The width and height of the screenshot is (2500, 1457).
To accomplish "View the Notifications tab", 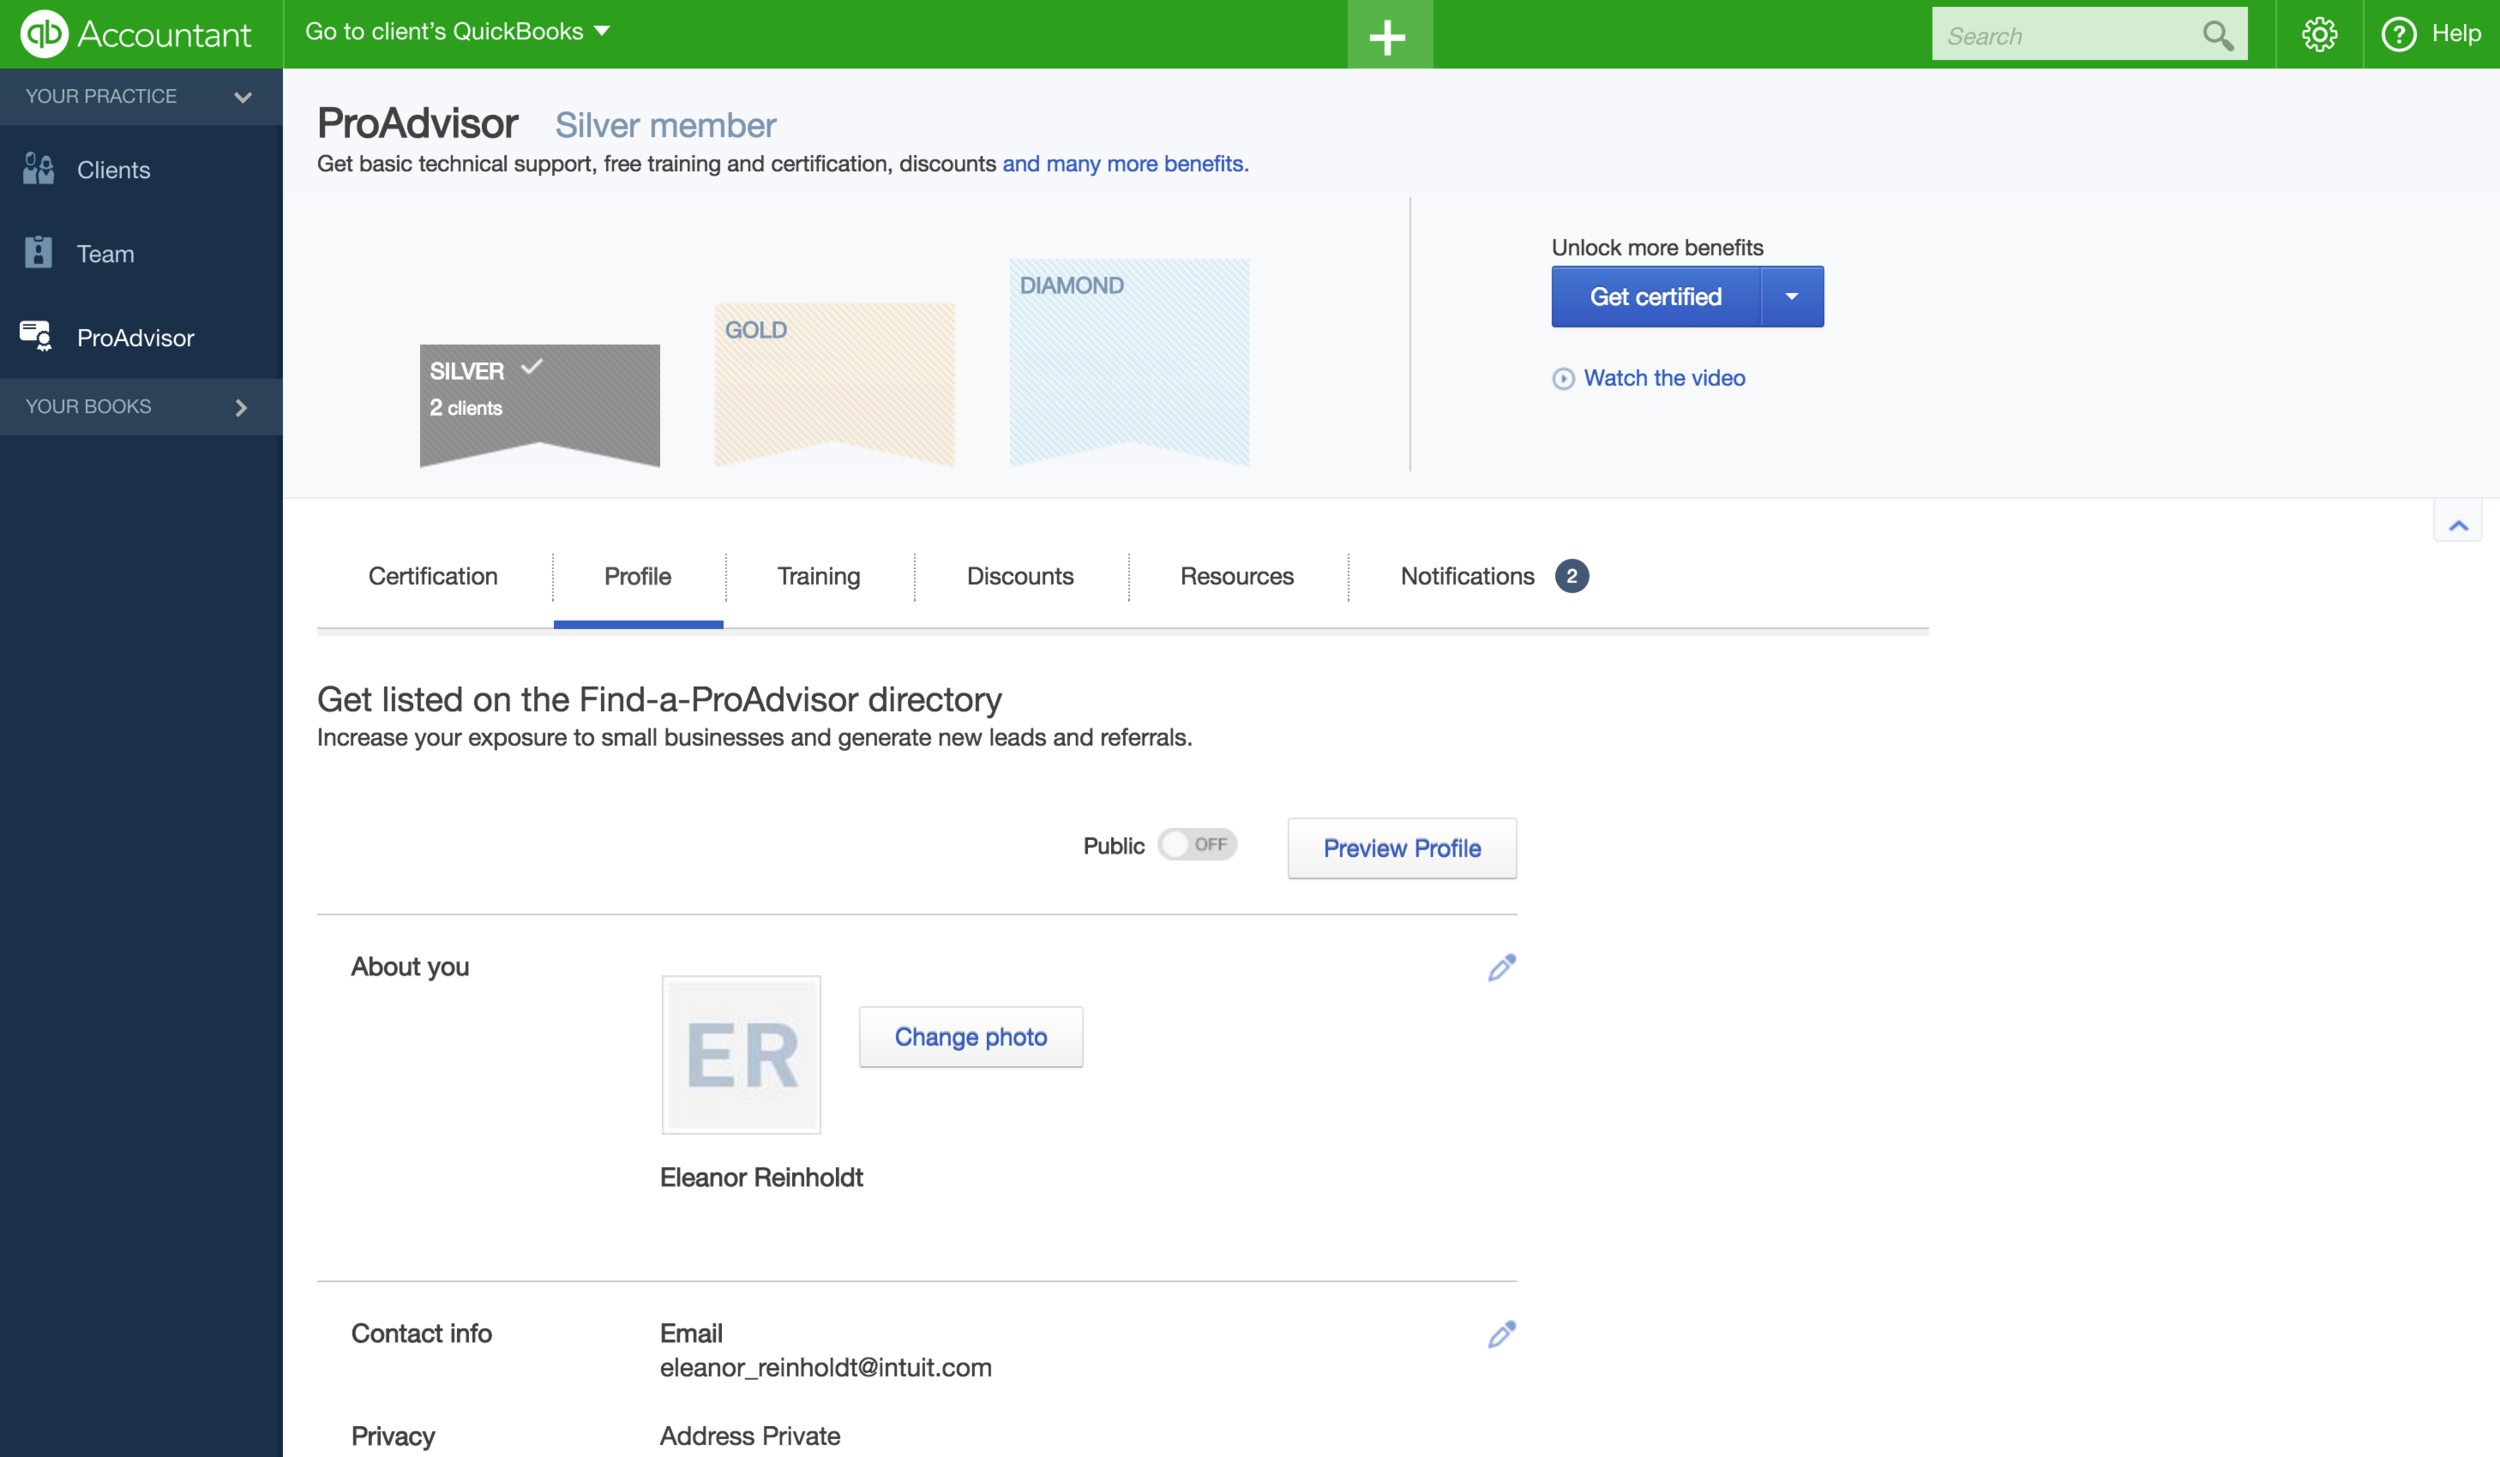I will [1467, 576].
